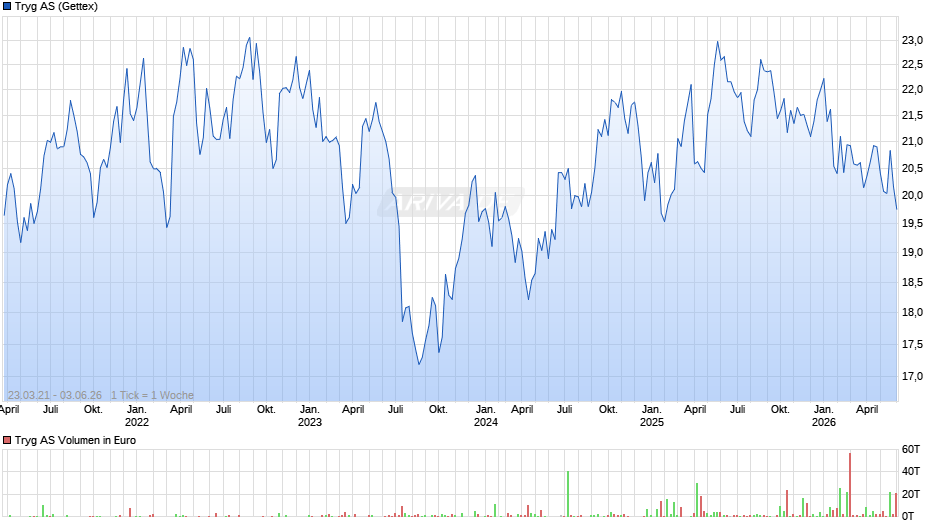The image size is (940, 526).
Task: Click the 'Jan. 2022' time axis label
Action: pos(137,416)
